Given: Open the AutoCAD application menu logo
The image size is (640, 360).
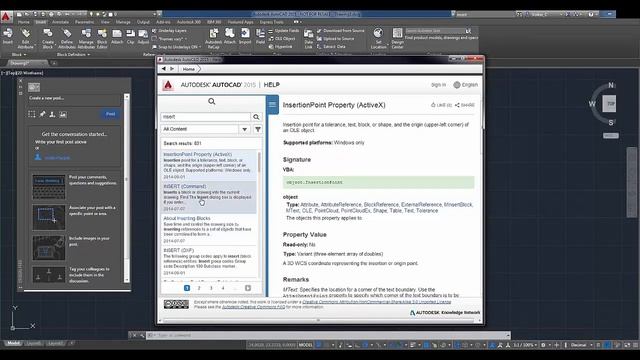Looking at the screenshot, I should pos(6,17).
